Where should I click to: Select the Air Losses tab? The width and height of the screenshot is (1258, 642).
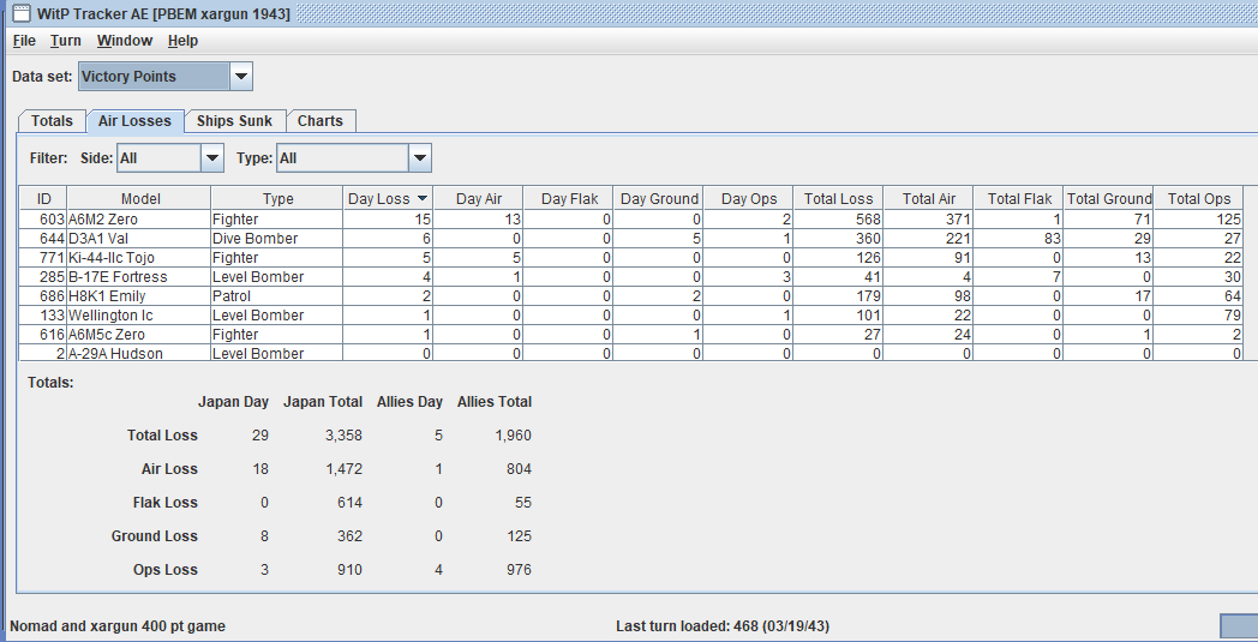(x=135, y=121)
